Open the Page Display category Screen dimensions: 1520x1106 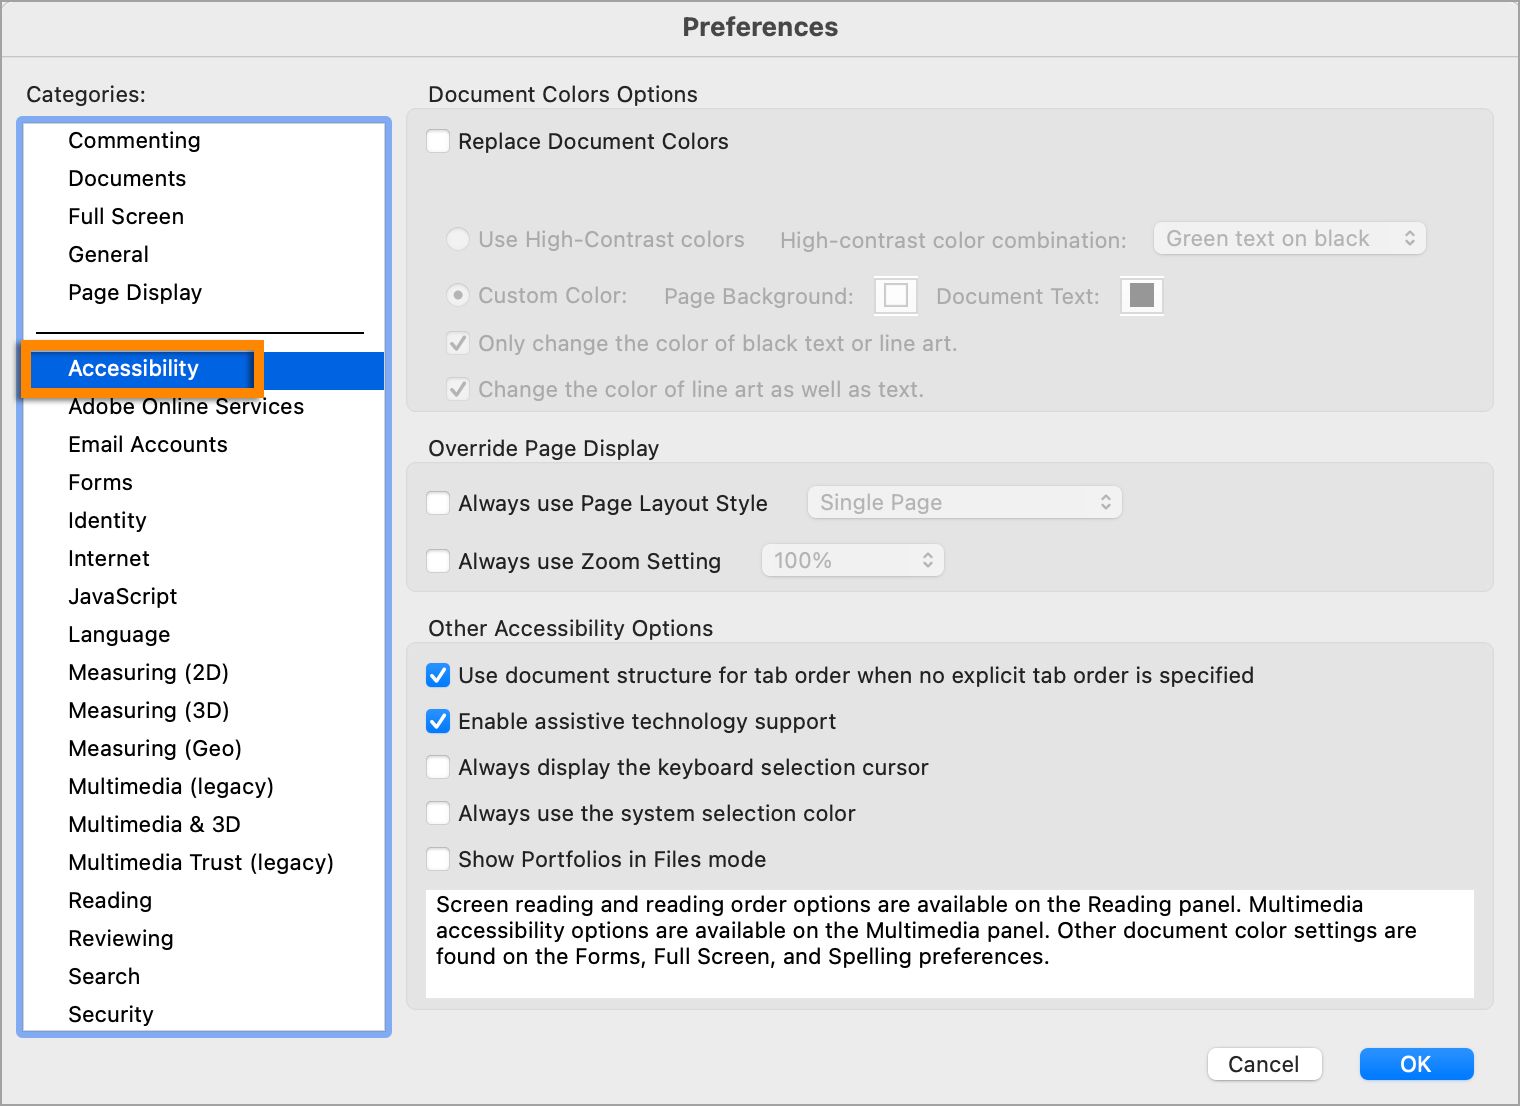coord(135,292)
